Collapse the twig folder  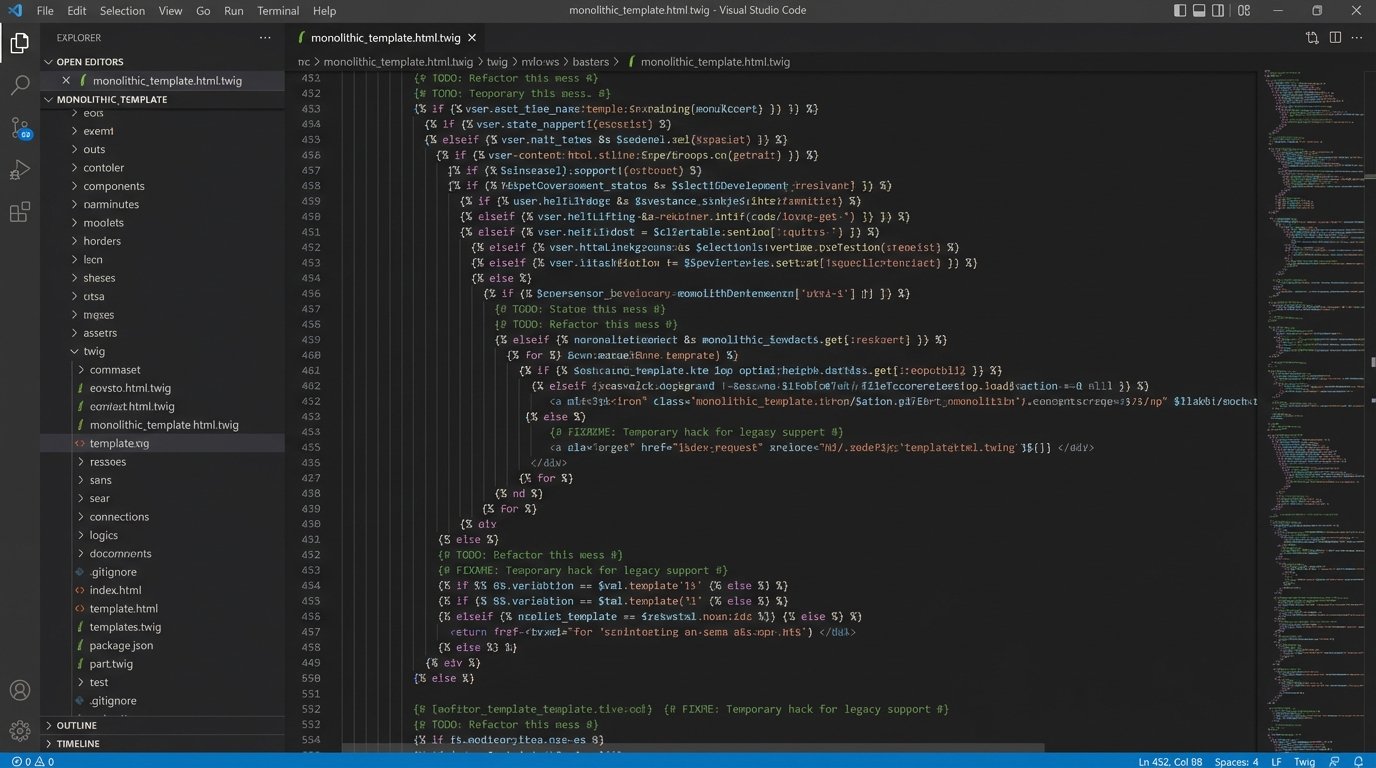94,351
